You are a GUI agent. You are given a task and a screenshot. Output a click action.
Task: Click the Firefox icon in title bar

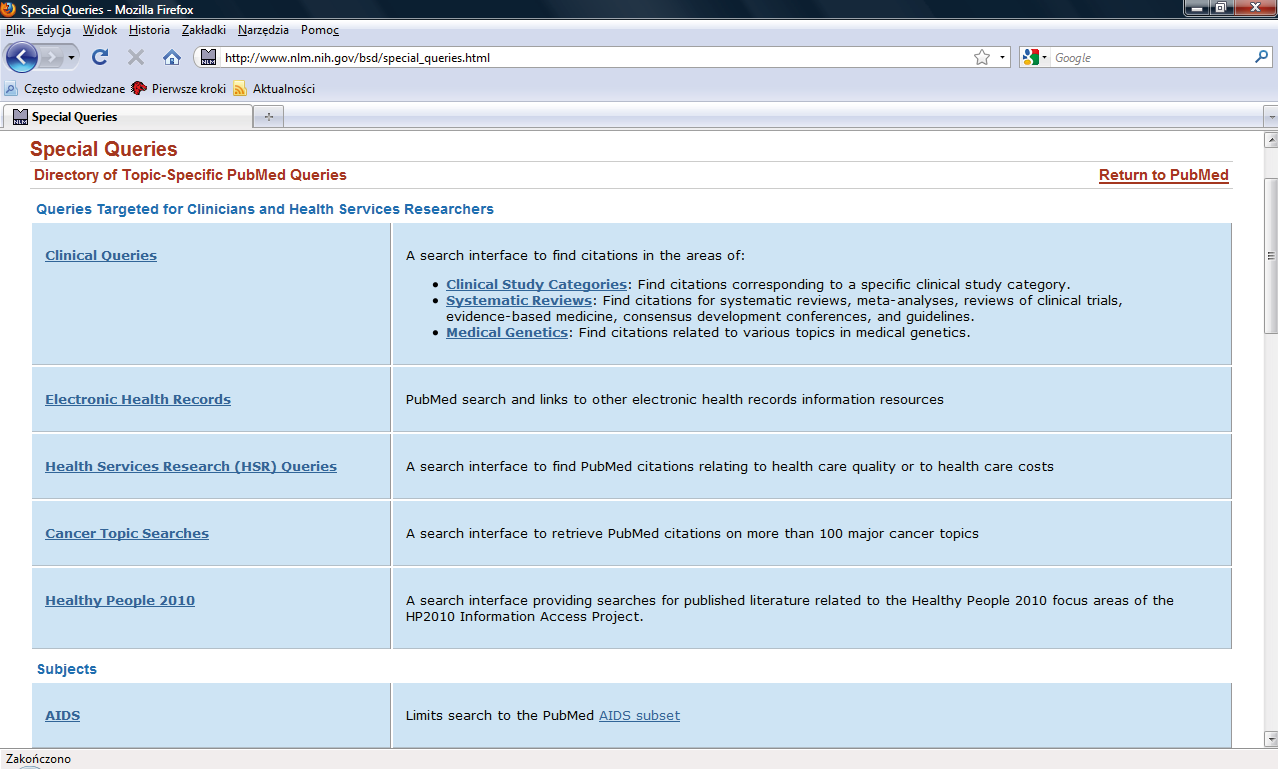pos(9,9)
